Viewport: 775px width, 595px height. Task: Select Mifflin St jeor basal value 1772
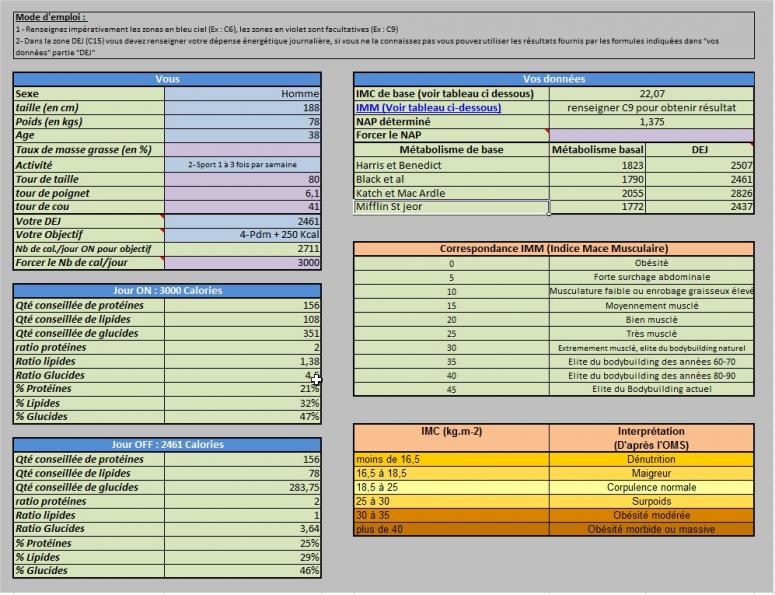coord(597,207)
